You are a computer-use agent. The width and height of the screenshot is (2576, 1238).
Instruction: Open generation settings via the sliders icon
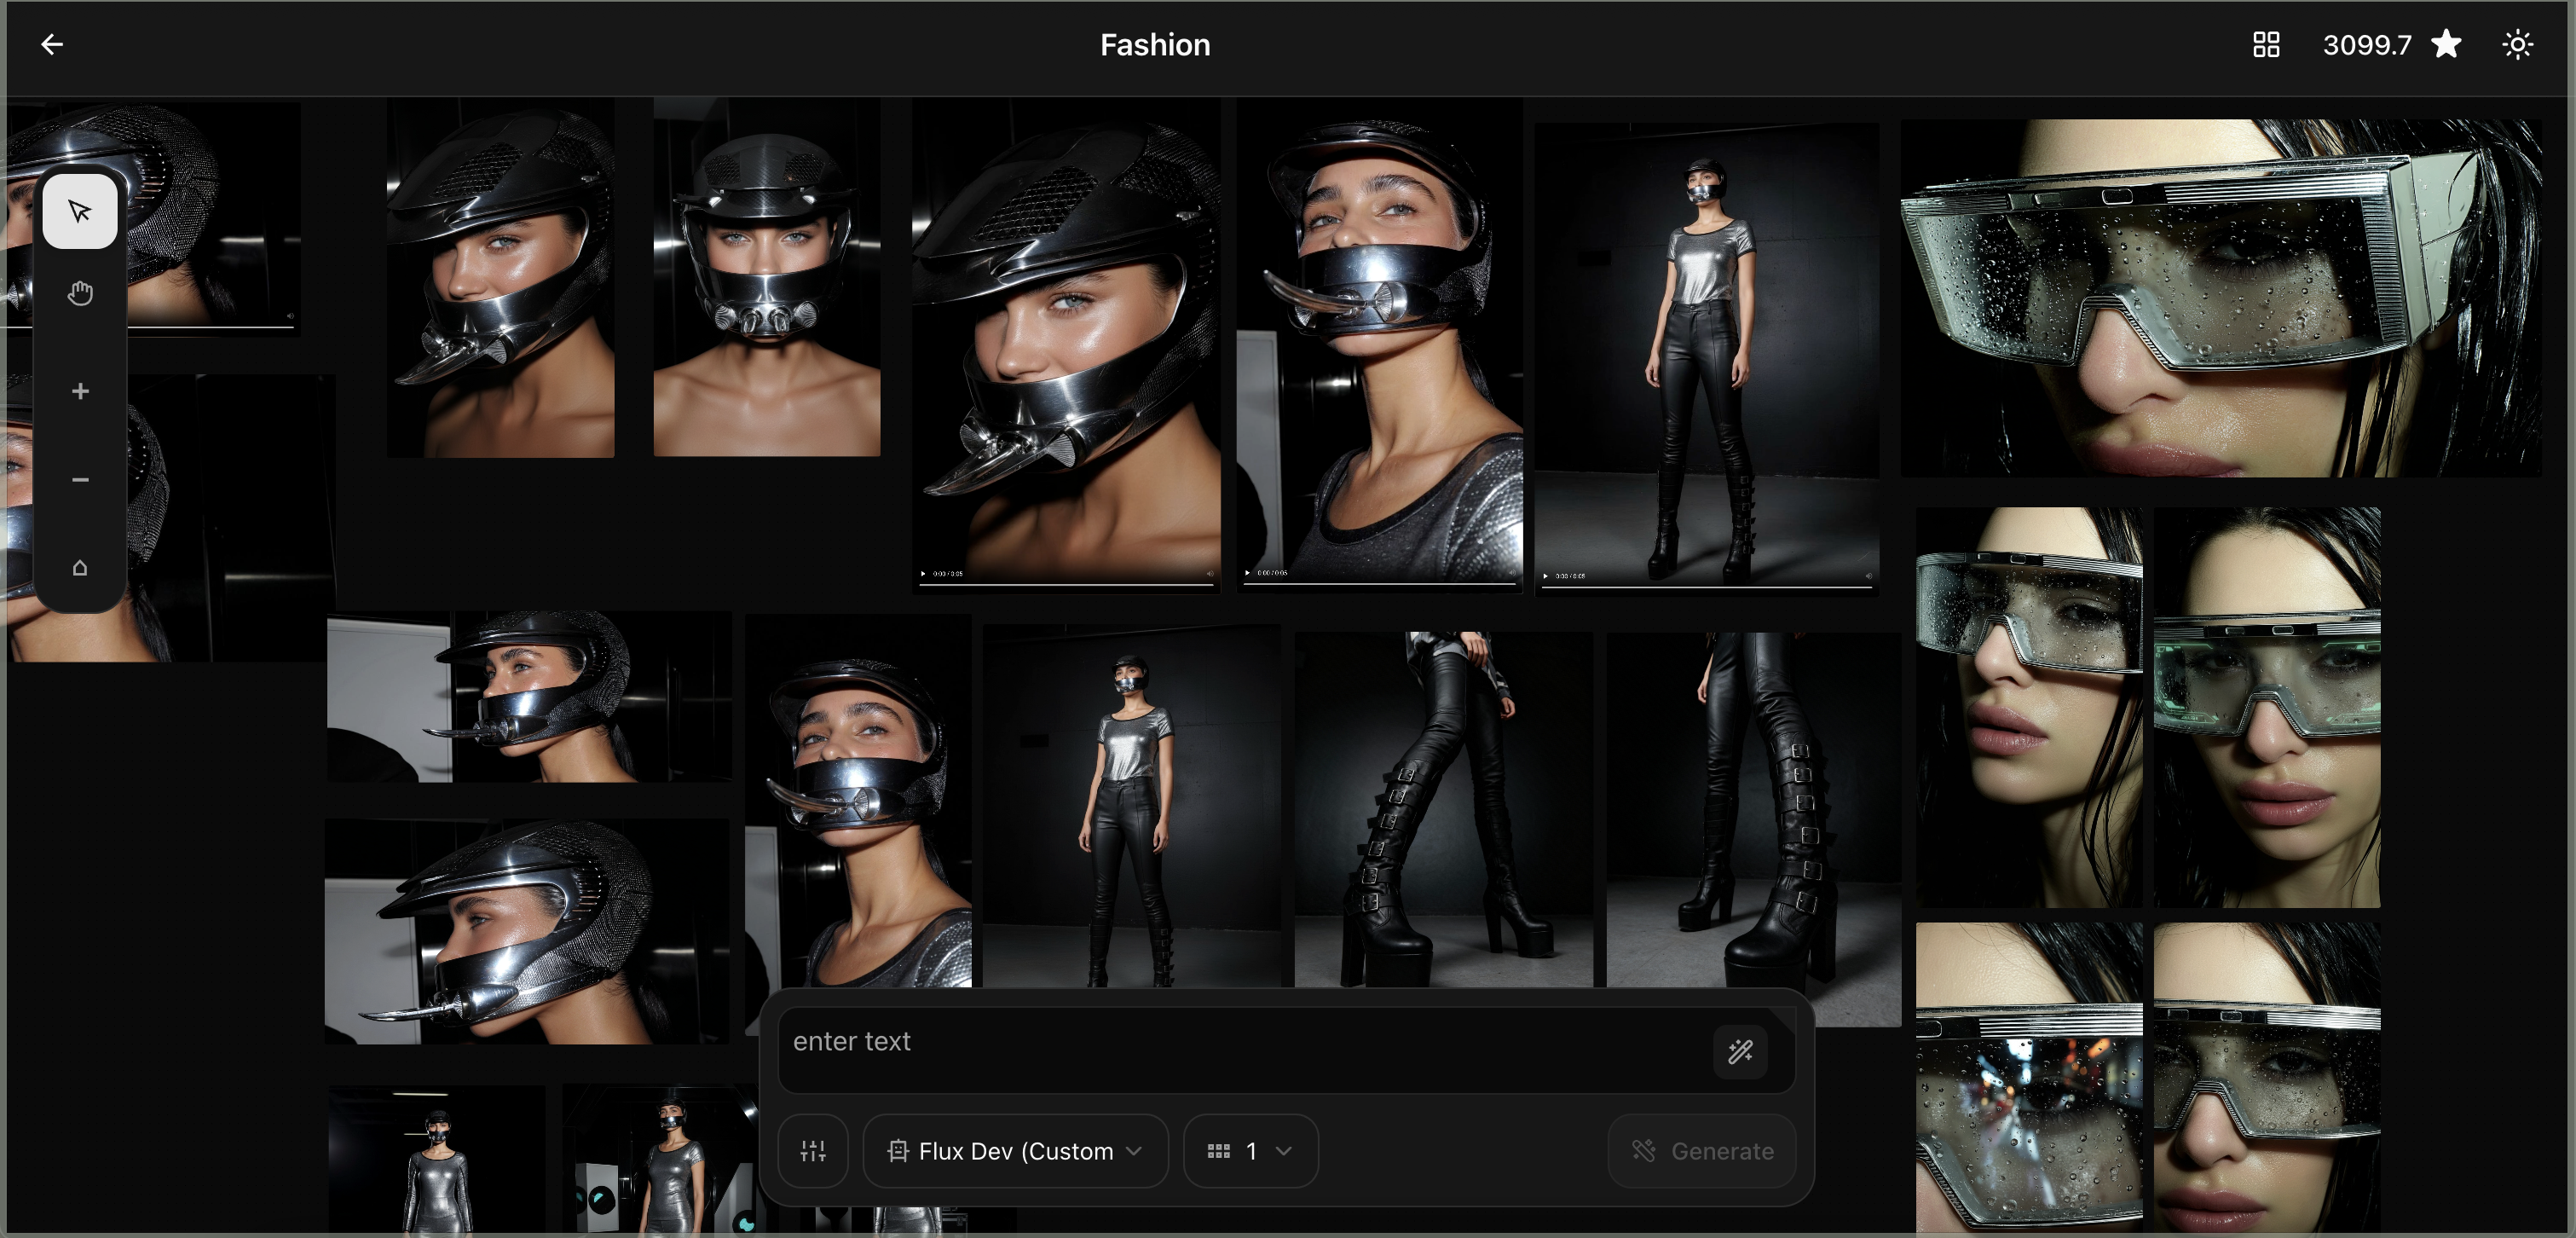coord(813,1151)
